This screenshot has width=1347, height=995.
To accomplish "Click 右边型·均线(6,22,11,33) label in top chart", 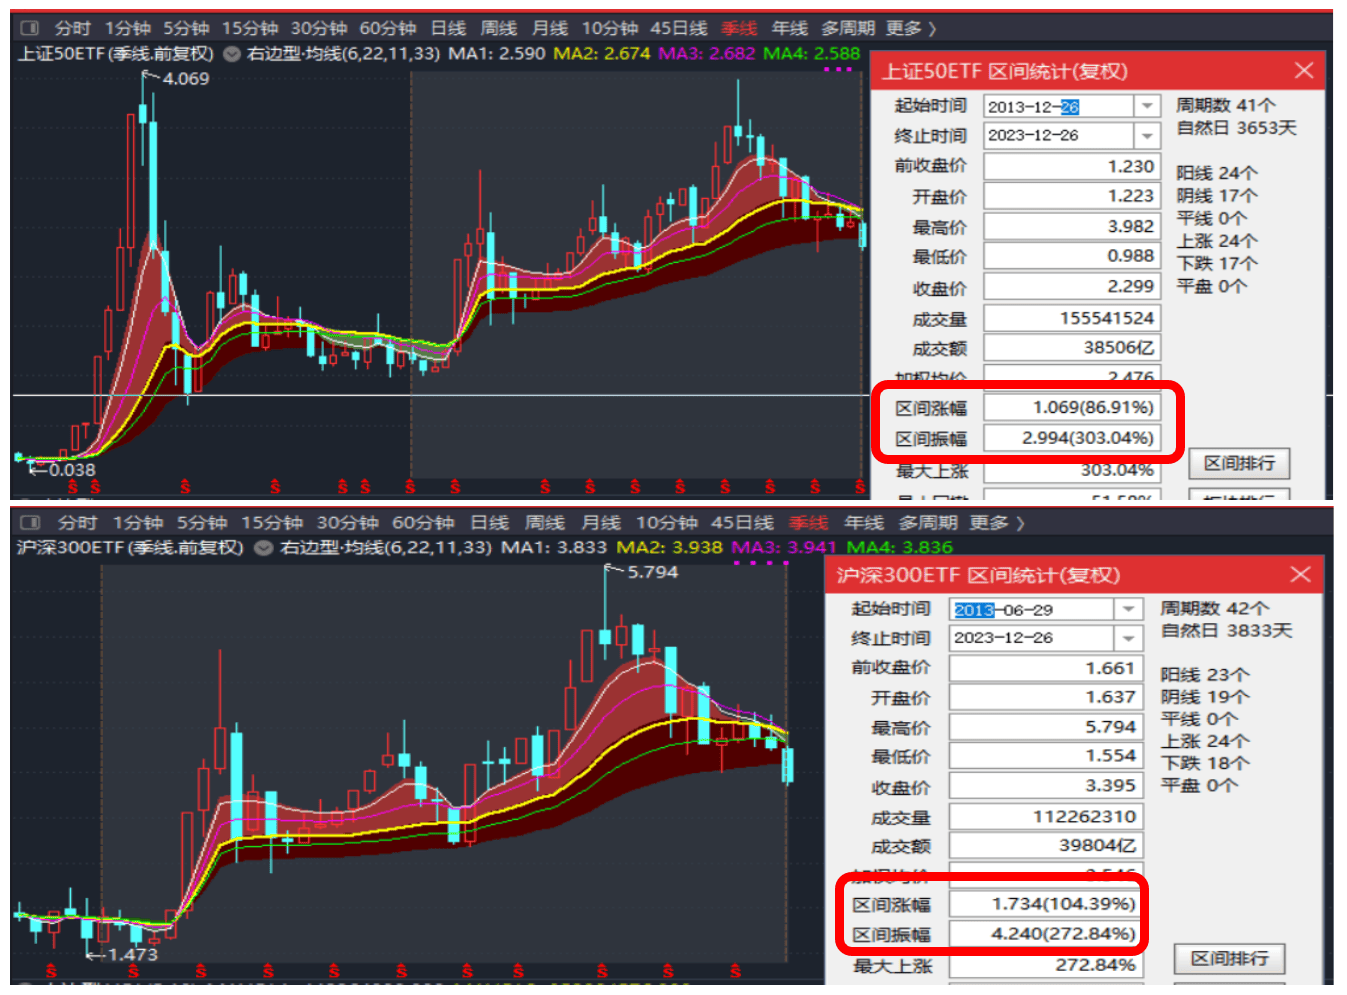I will [x=343, y=53].
